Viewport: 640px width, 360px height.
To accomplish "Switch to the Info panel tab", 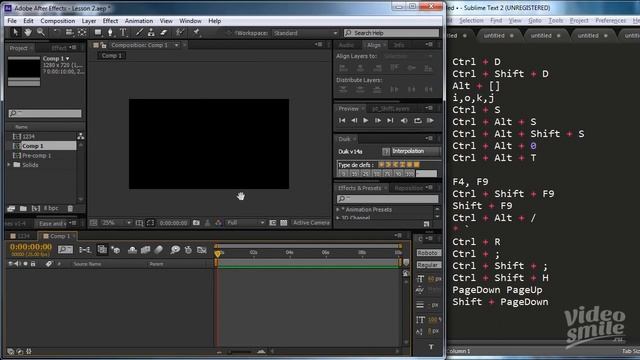I will tap(399, 45).
